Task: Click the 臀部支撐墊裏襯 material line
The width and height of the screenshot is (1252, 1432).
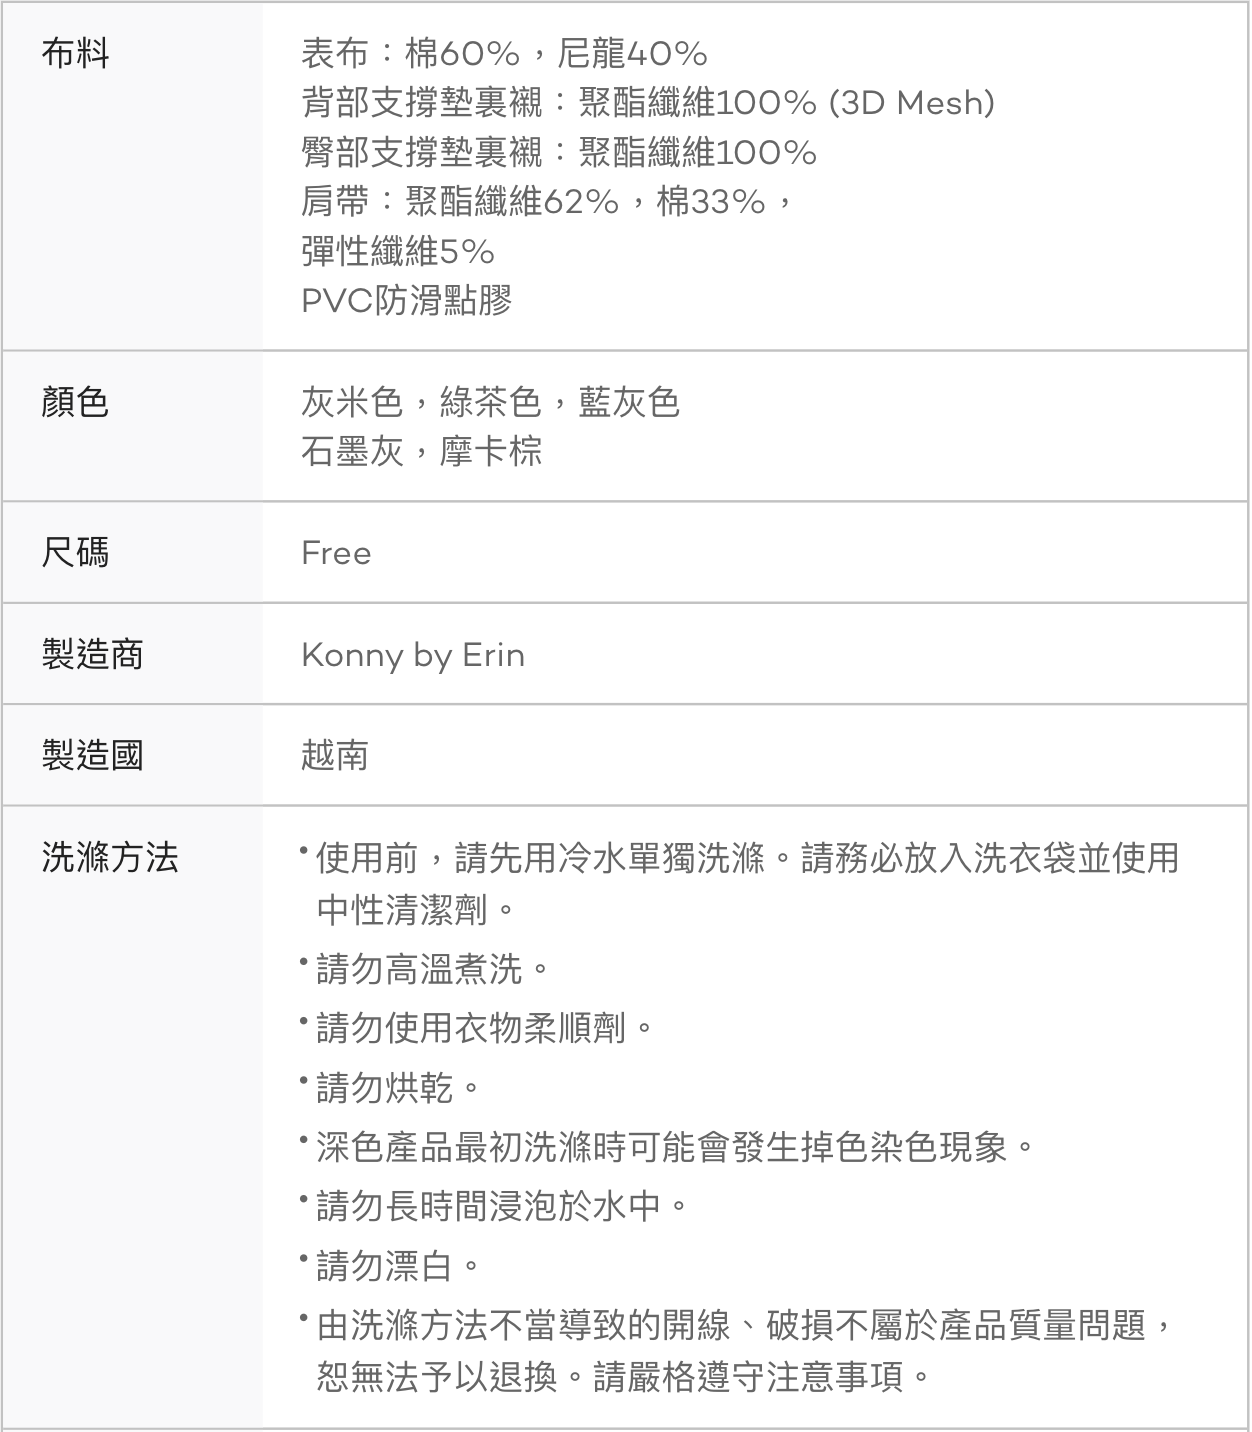Action: 558,152
